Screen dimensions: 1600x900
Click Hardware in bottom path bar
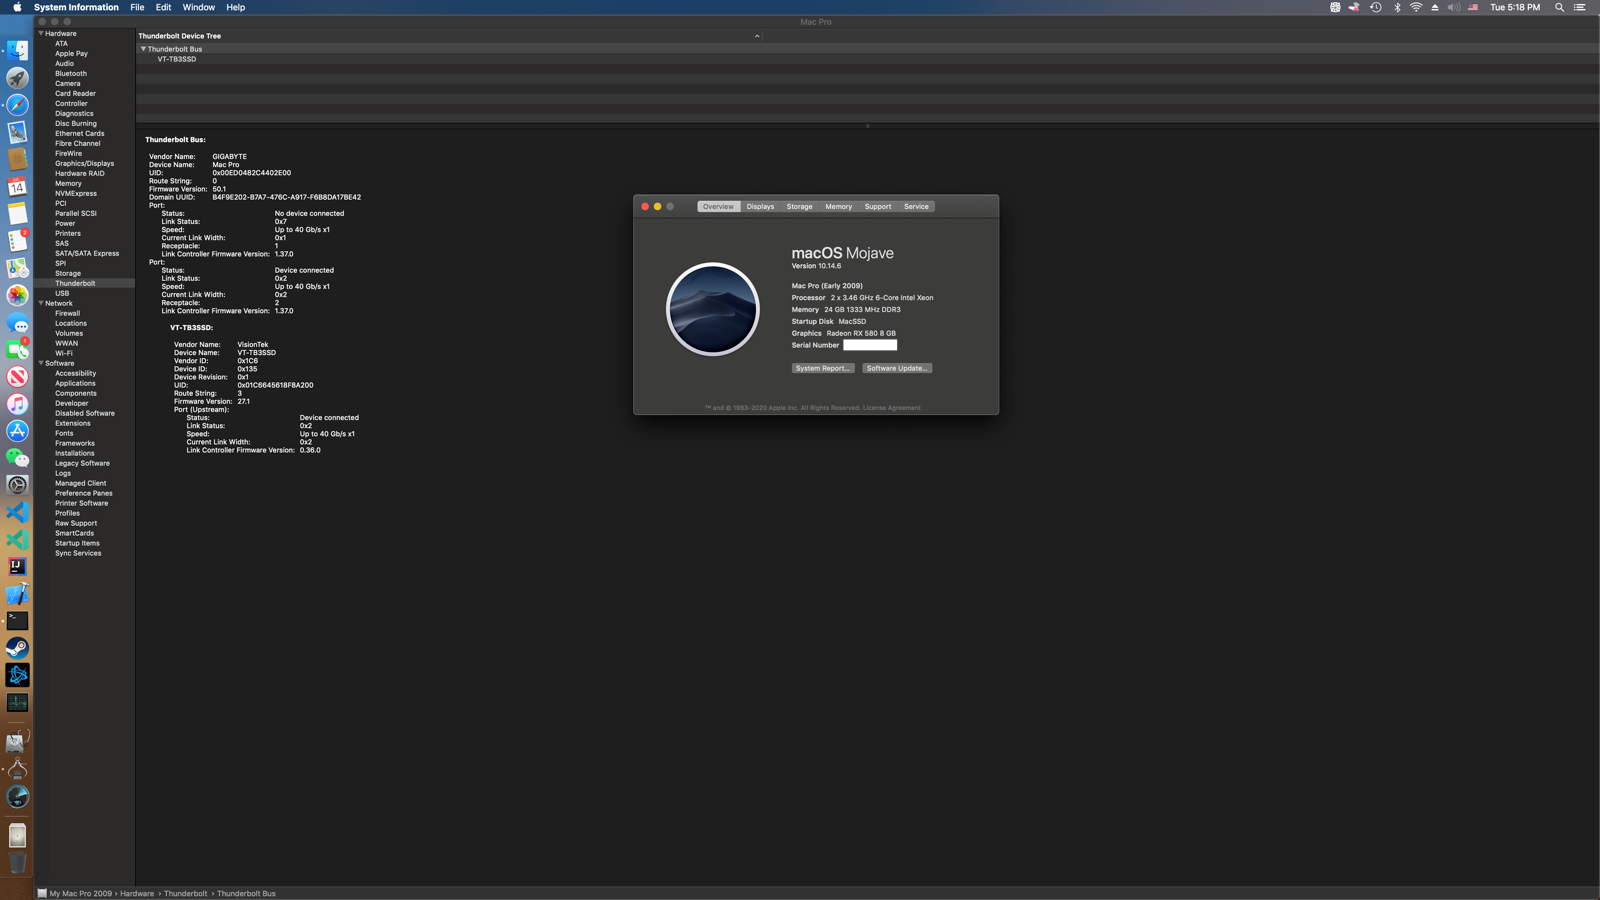137,894
